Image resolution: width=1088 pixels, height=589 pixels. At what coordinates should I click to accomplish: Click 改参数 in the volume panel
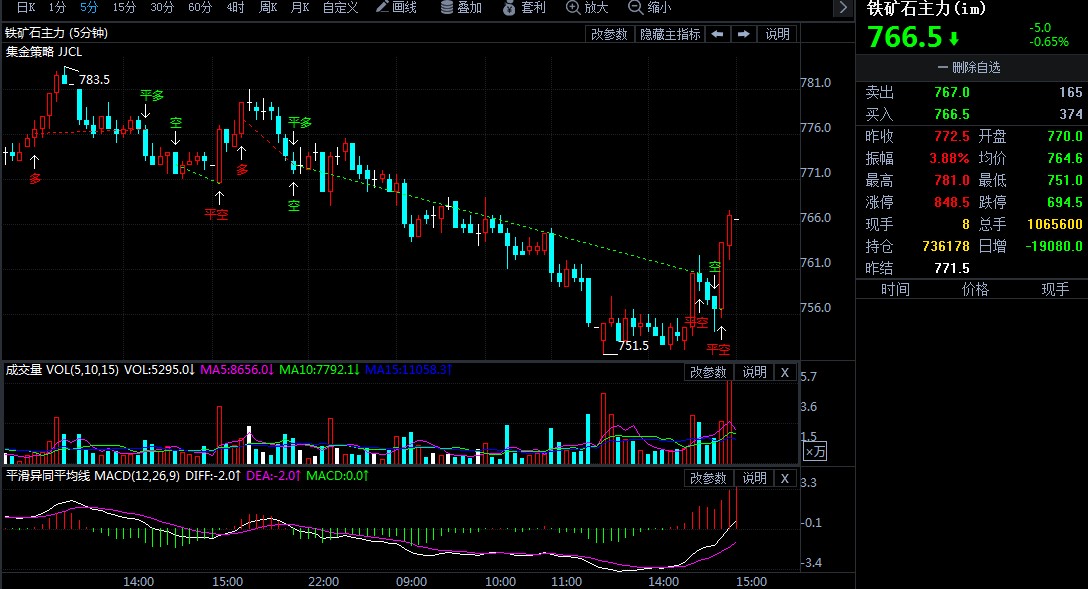click(708, 373)
